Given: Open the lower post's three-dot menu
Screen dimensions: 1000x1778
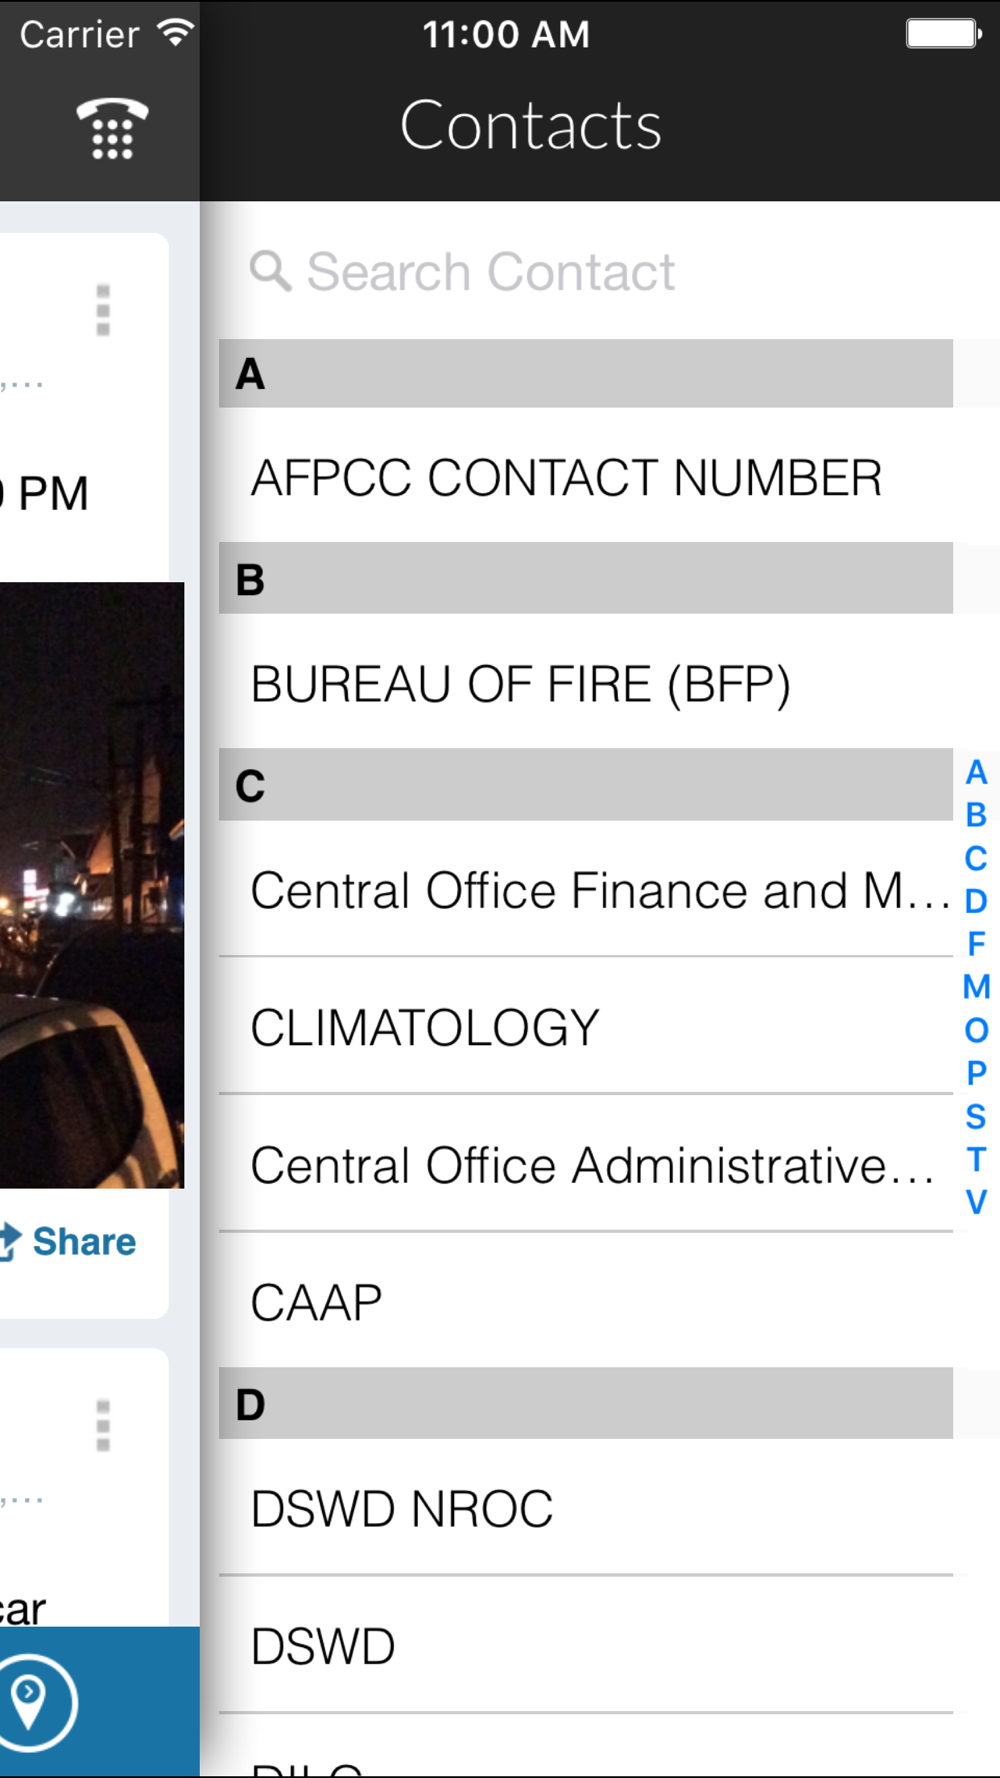Looking at the screenshot, I should (x=103, y=1425).
